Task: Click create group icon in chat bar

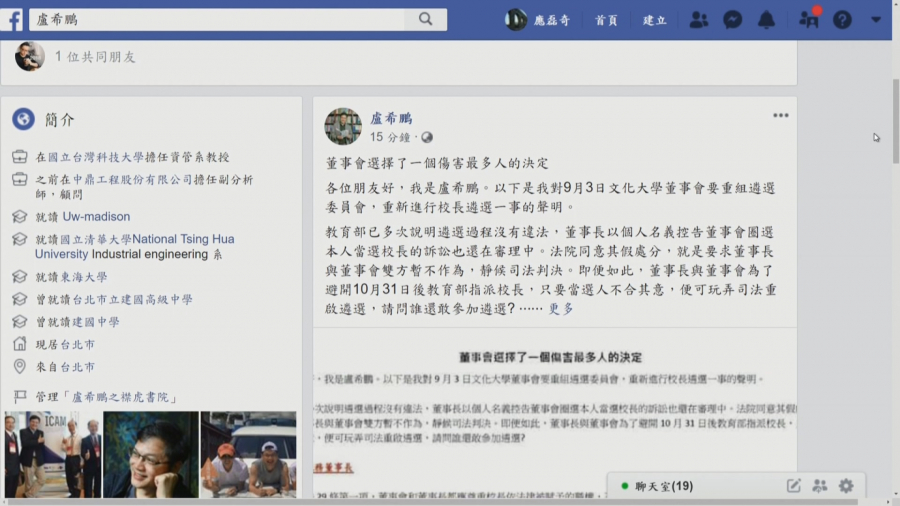Action: (x=820, y=486)
